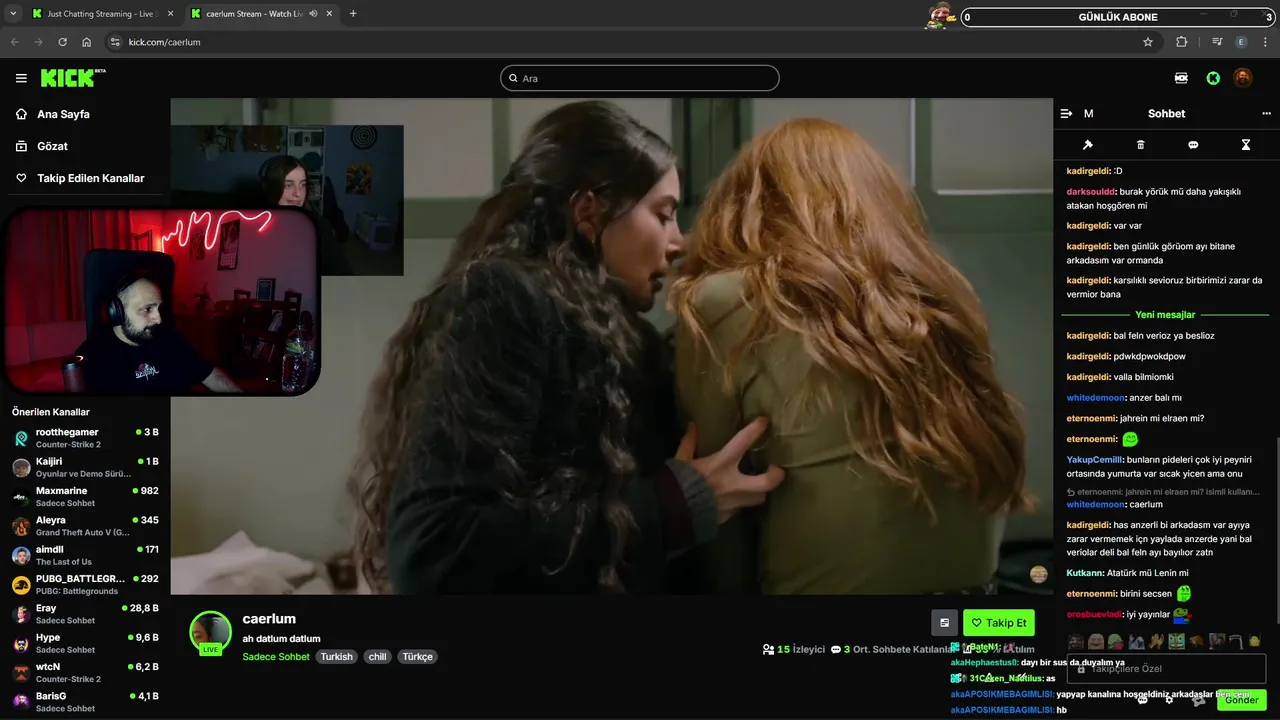This screenshot has width=1280, height=720.
Task: Open Hype recommended channel
Action: (x=86, y=643)
